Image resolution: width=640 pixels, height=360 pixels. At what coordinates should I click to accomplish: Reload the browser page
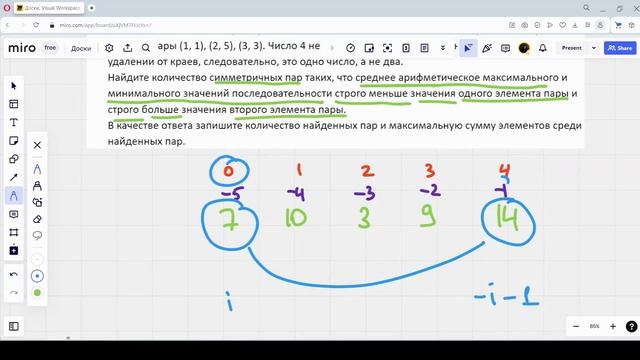coord(36,25)
